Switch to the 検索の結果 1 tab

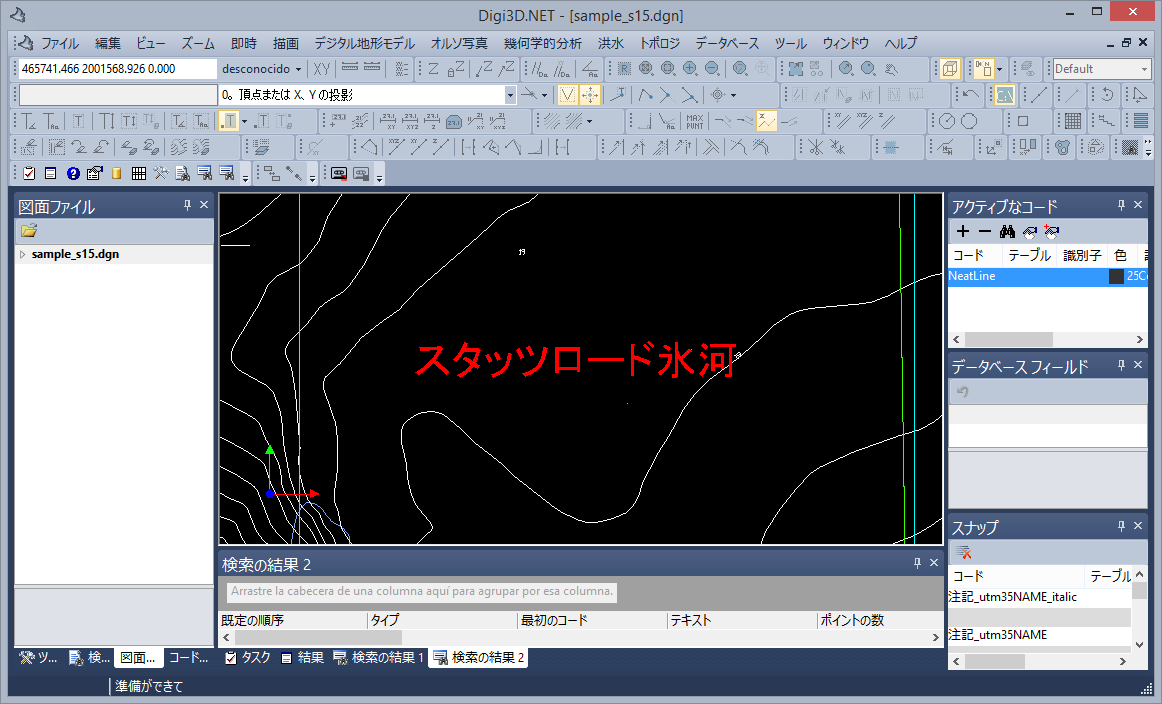pos(379,657)
